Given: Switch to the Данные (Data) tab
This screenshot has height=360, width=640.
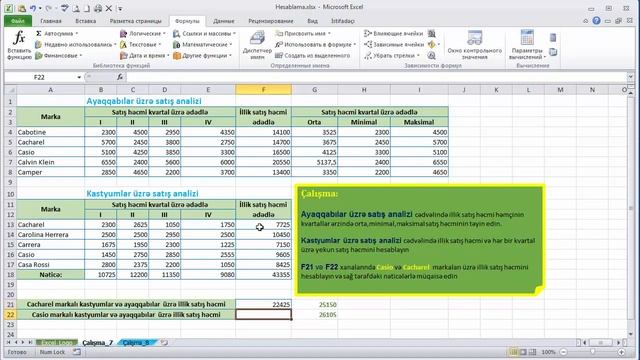Looking at the screenshot, I should [224, 21].
